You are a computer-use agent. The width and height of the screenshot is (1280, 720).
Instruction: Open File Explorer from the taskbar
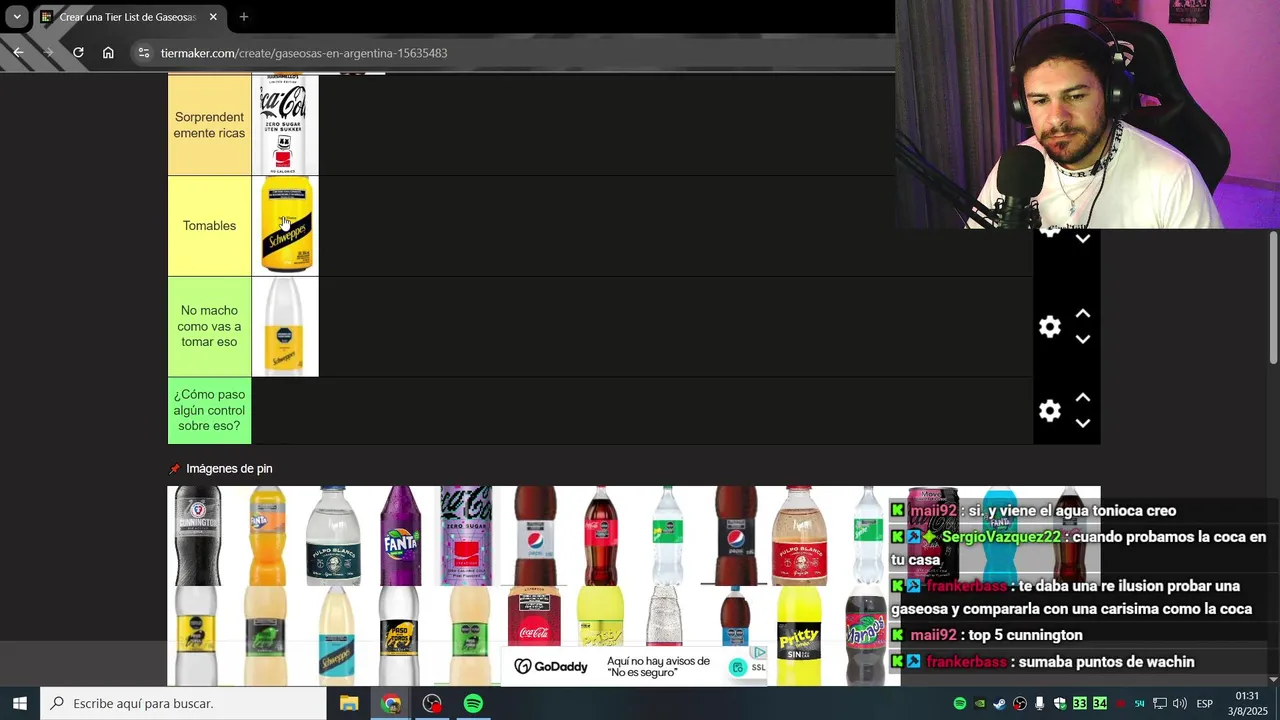point(349,704)
